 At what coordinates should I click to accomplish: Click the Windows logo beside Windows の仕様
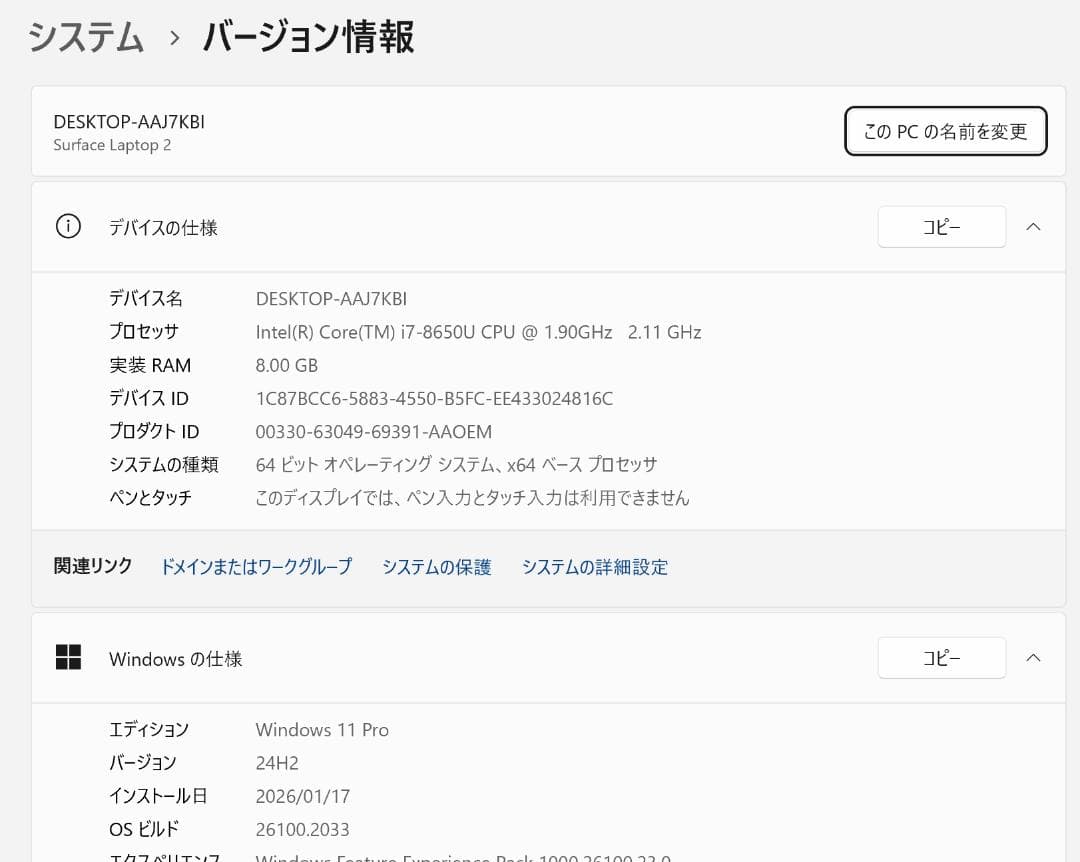69,657
